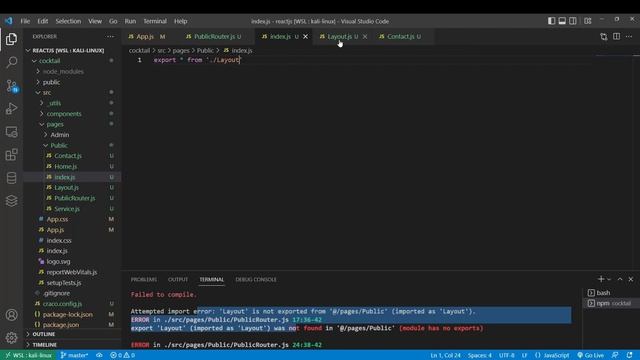Click the master branch status item
The height and width of the screenshot is (360, 640).
(x=74, y=355)
